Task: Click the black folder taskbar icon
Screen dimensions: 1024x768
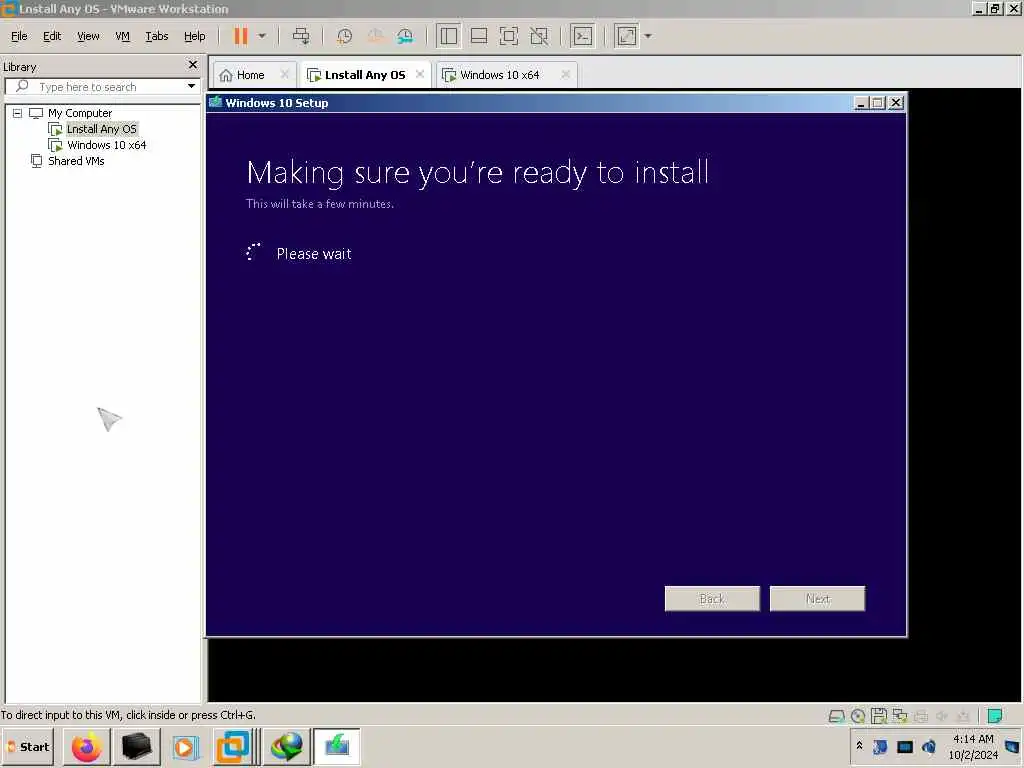Action: pyautogui.click(x=136, y=746)
